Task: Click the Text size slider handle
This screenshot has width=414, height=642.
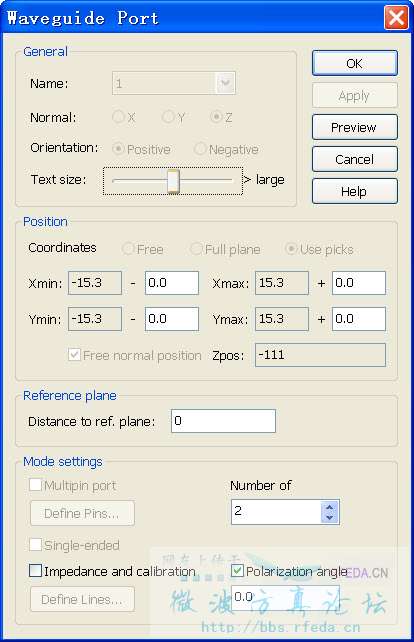Action: [173, 181]
